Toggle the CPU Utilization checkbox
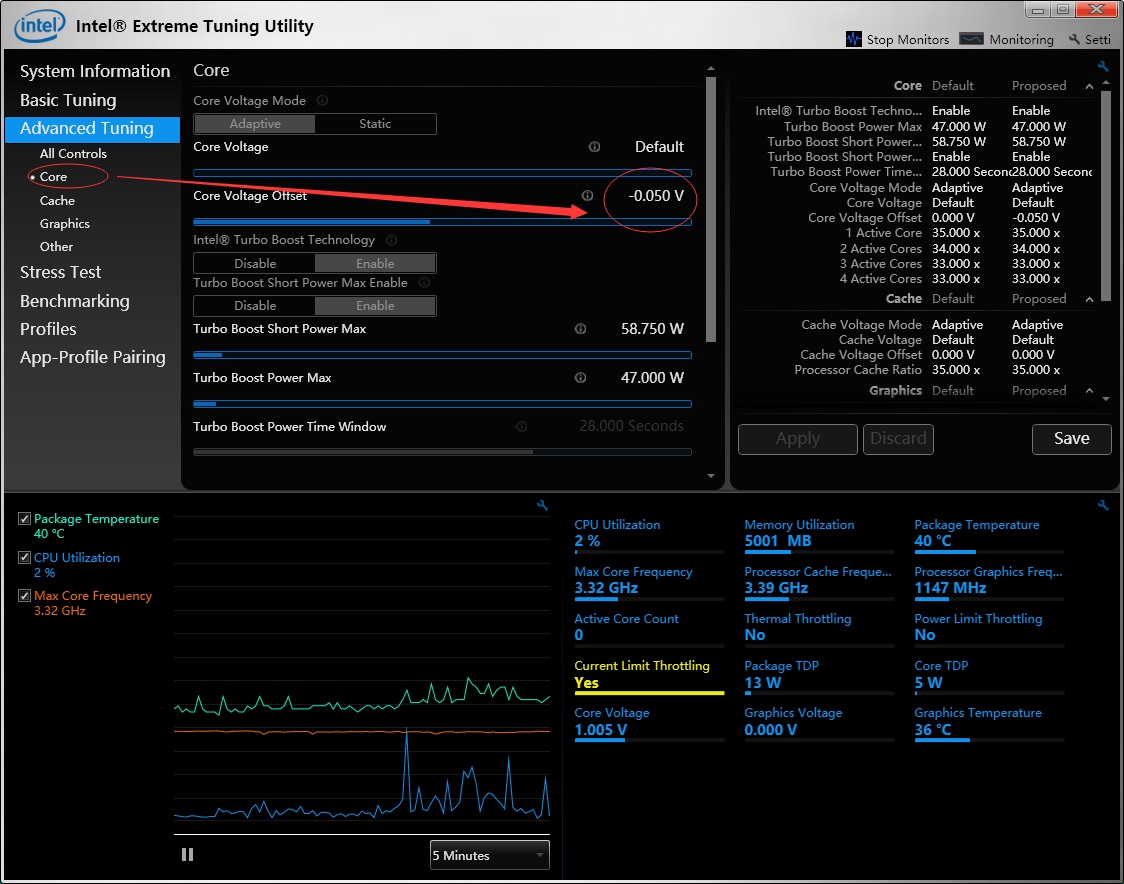 click(x=24, y=558)
